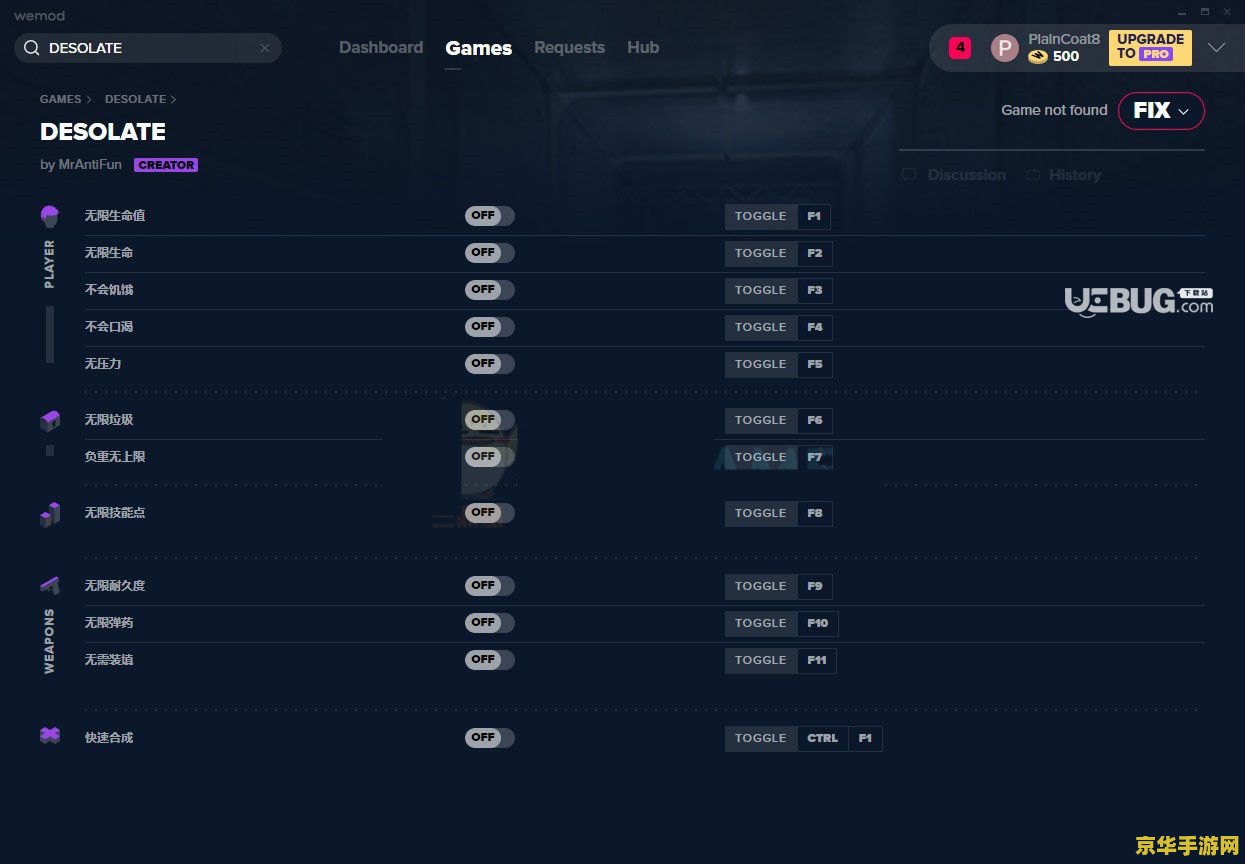Enable the 不会饥饿 switch

tap(490, 290)
